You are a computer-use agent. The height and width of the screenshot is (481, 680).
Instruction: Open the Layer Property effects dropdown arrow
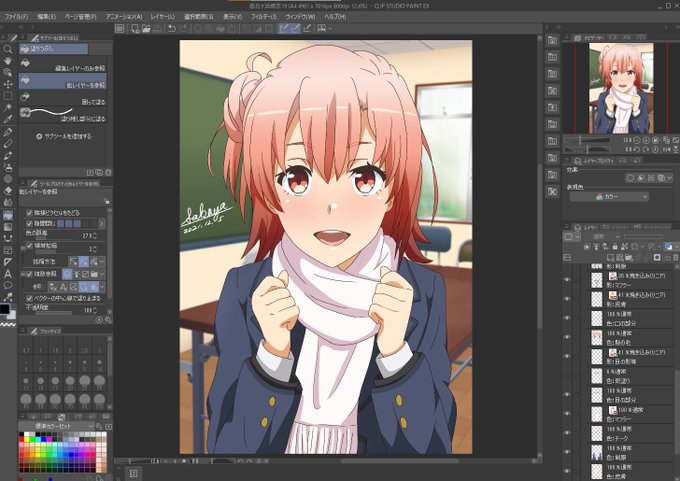click(670, 178)
